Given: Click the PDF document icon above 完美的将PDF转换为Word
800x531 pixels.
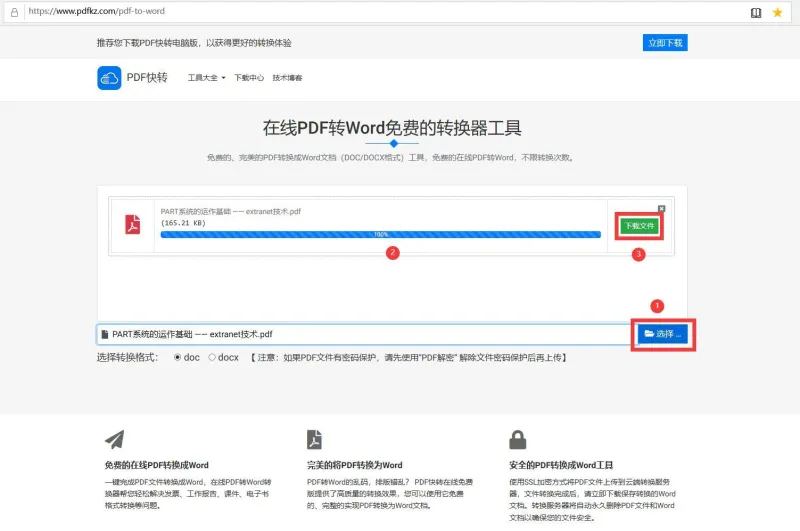Looking at the screenshot, I should pos(314,439).
